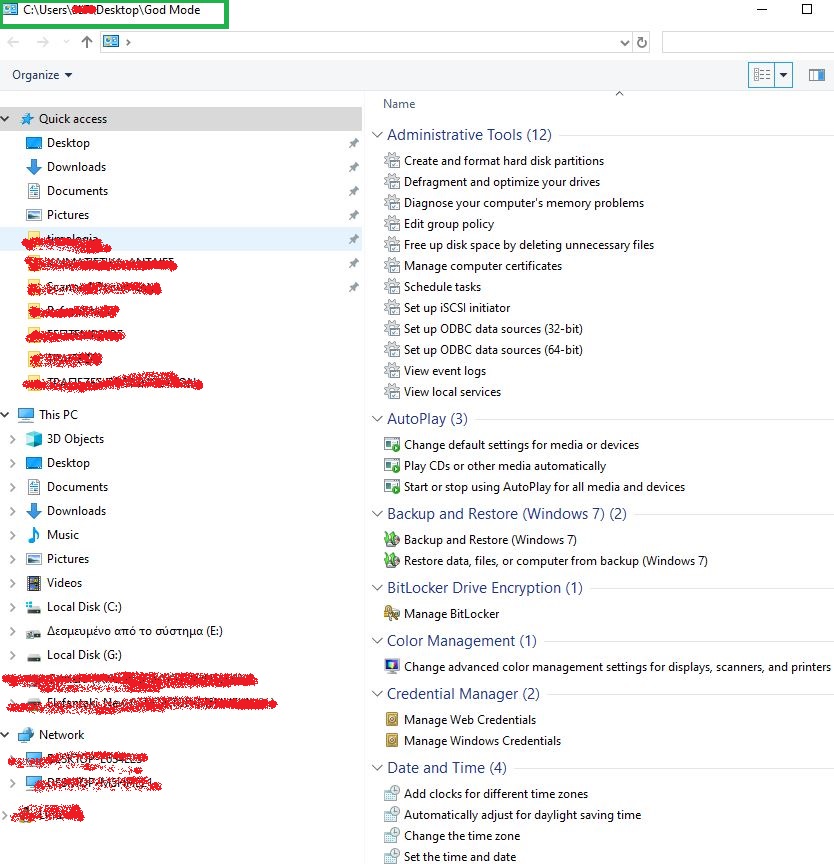Collapse Administrative Tools group
This screenshot has height=864, width=834.
tap(377, 134)
